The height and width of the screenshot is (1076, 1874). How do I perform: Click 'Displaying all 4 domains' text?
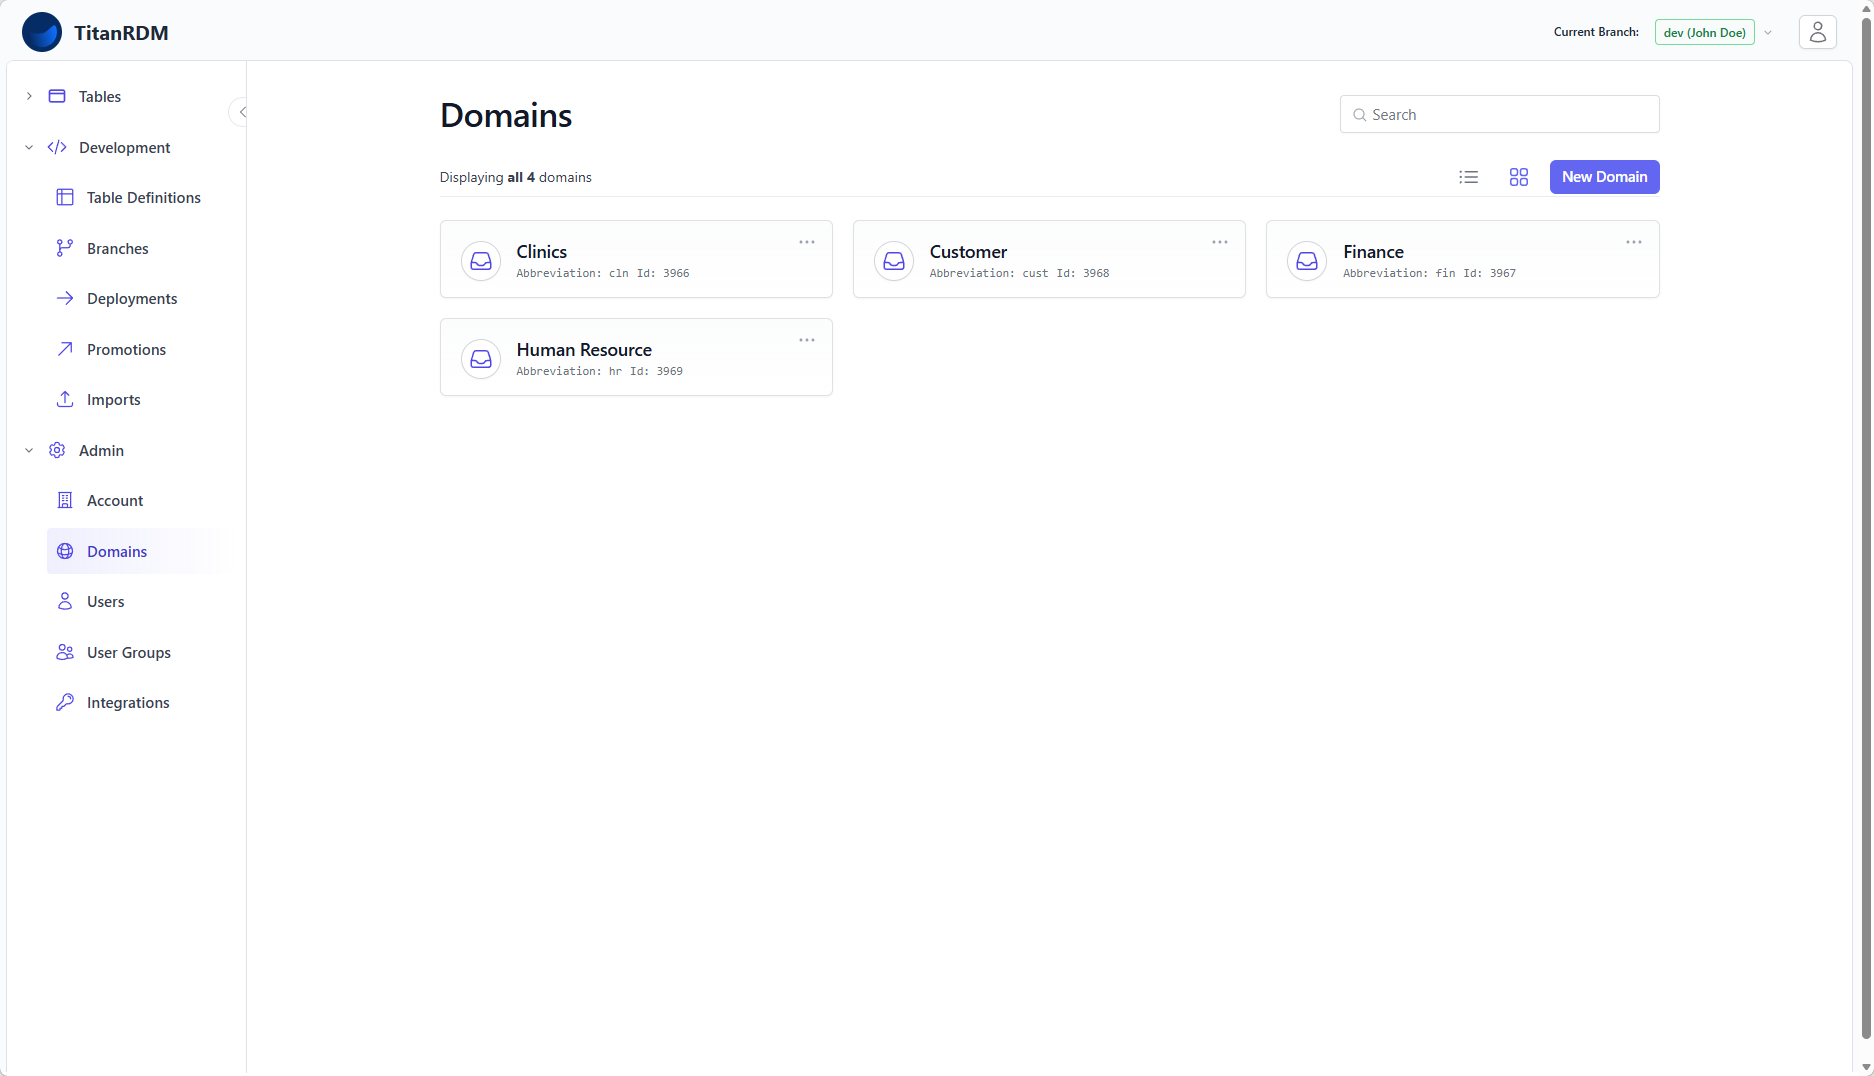click(515, 177)
